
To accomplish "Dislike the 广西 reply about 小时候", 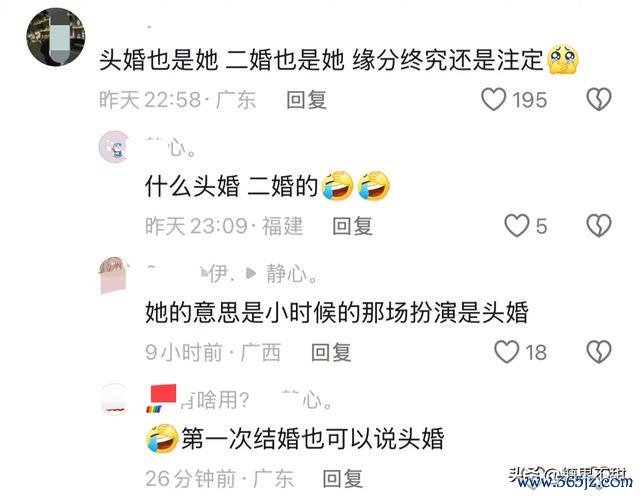I will coord(599,352).
